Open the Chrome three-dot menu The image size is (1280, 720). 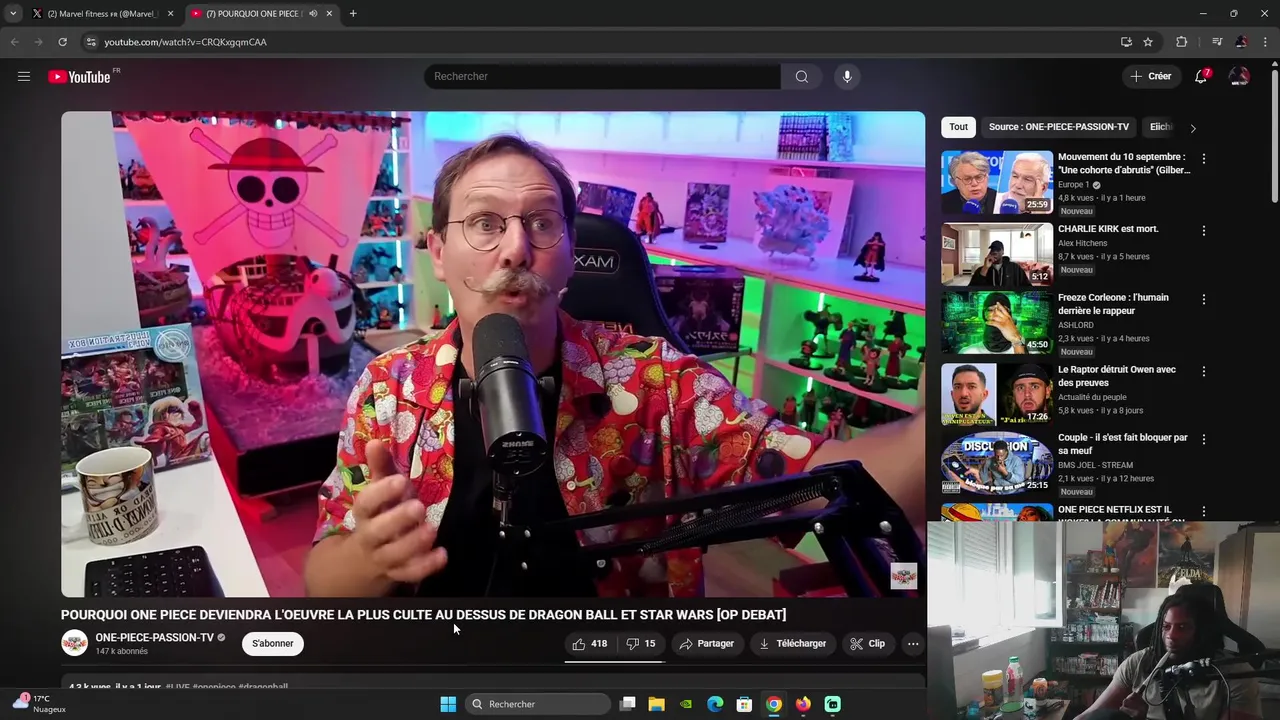click(1266, 42)
